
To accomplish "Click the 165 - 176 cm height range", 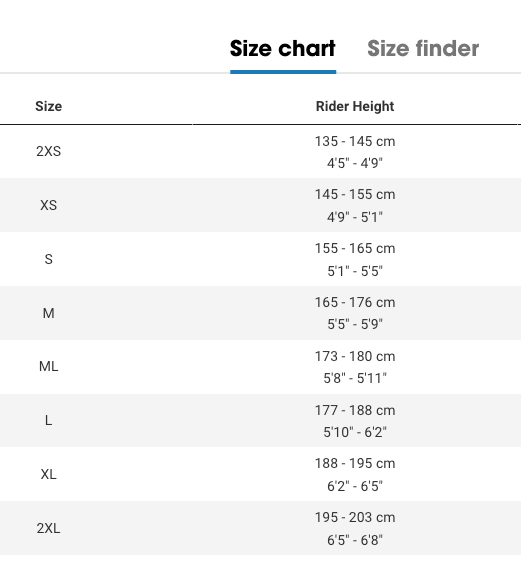I will [355, 302].
